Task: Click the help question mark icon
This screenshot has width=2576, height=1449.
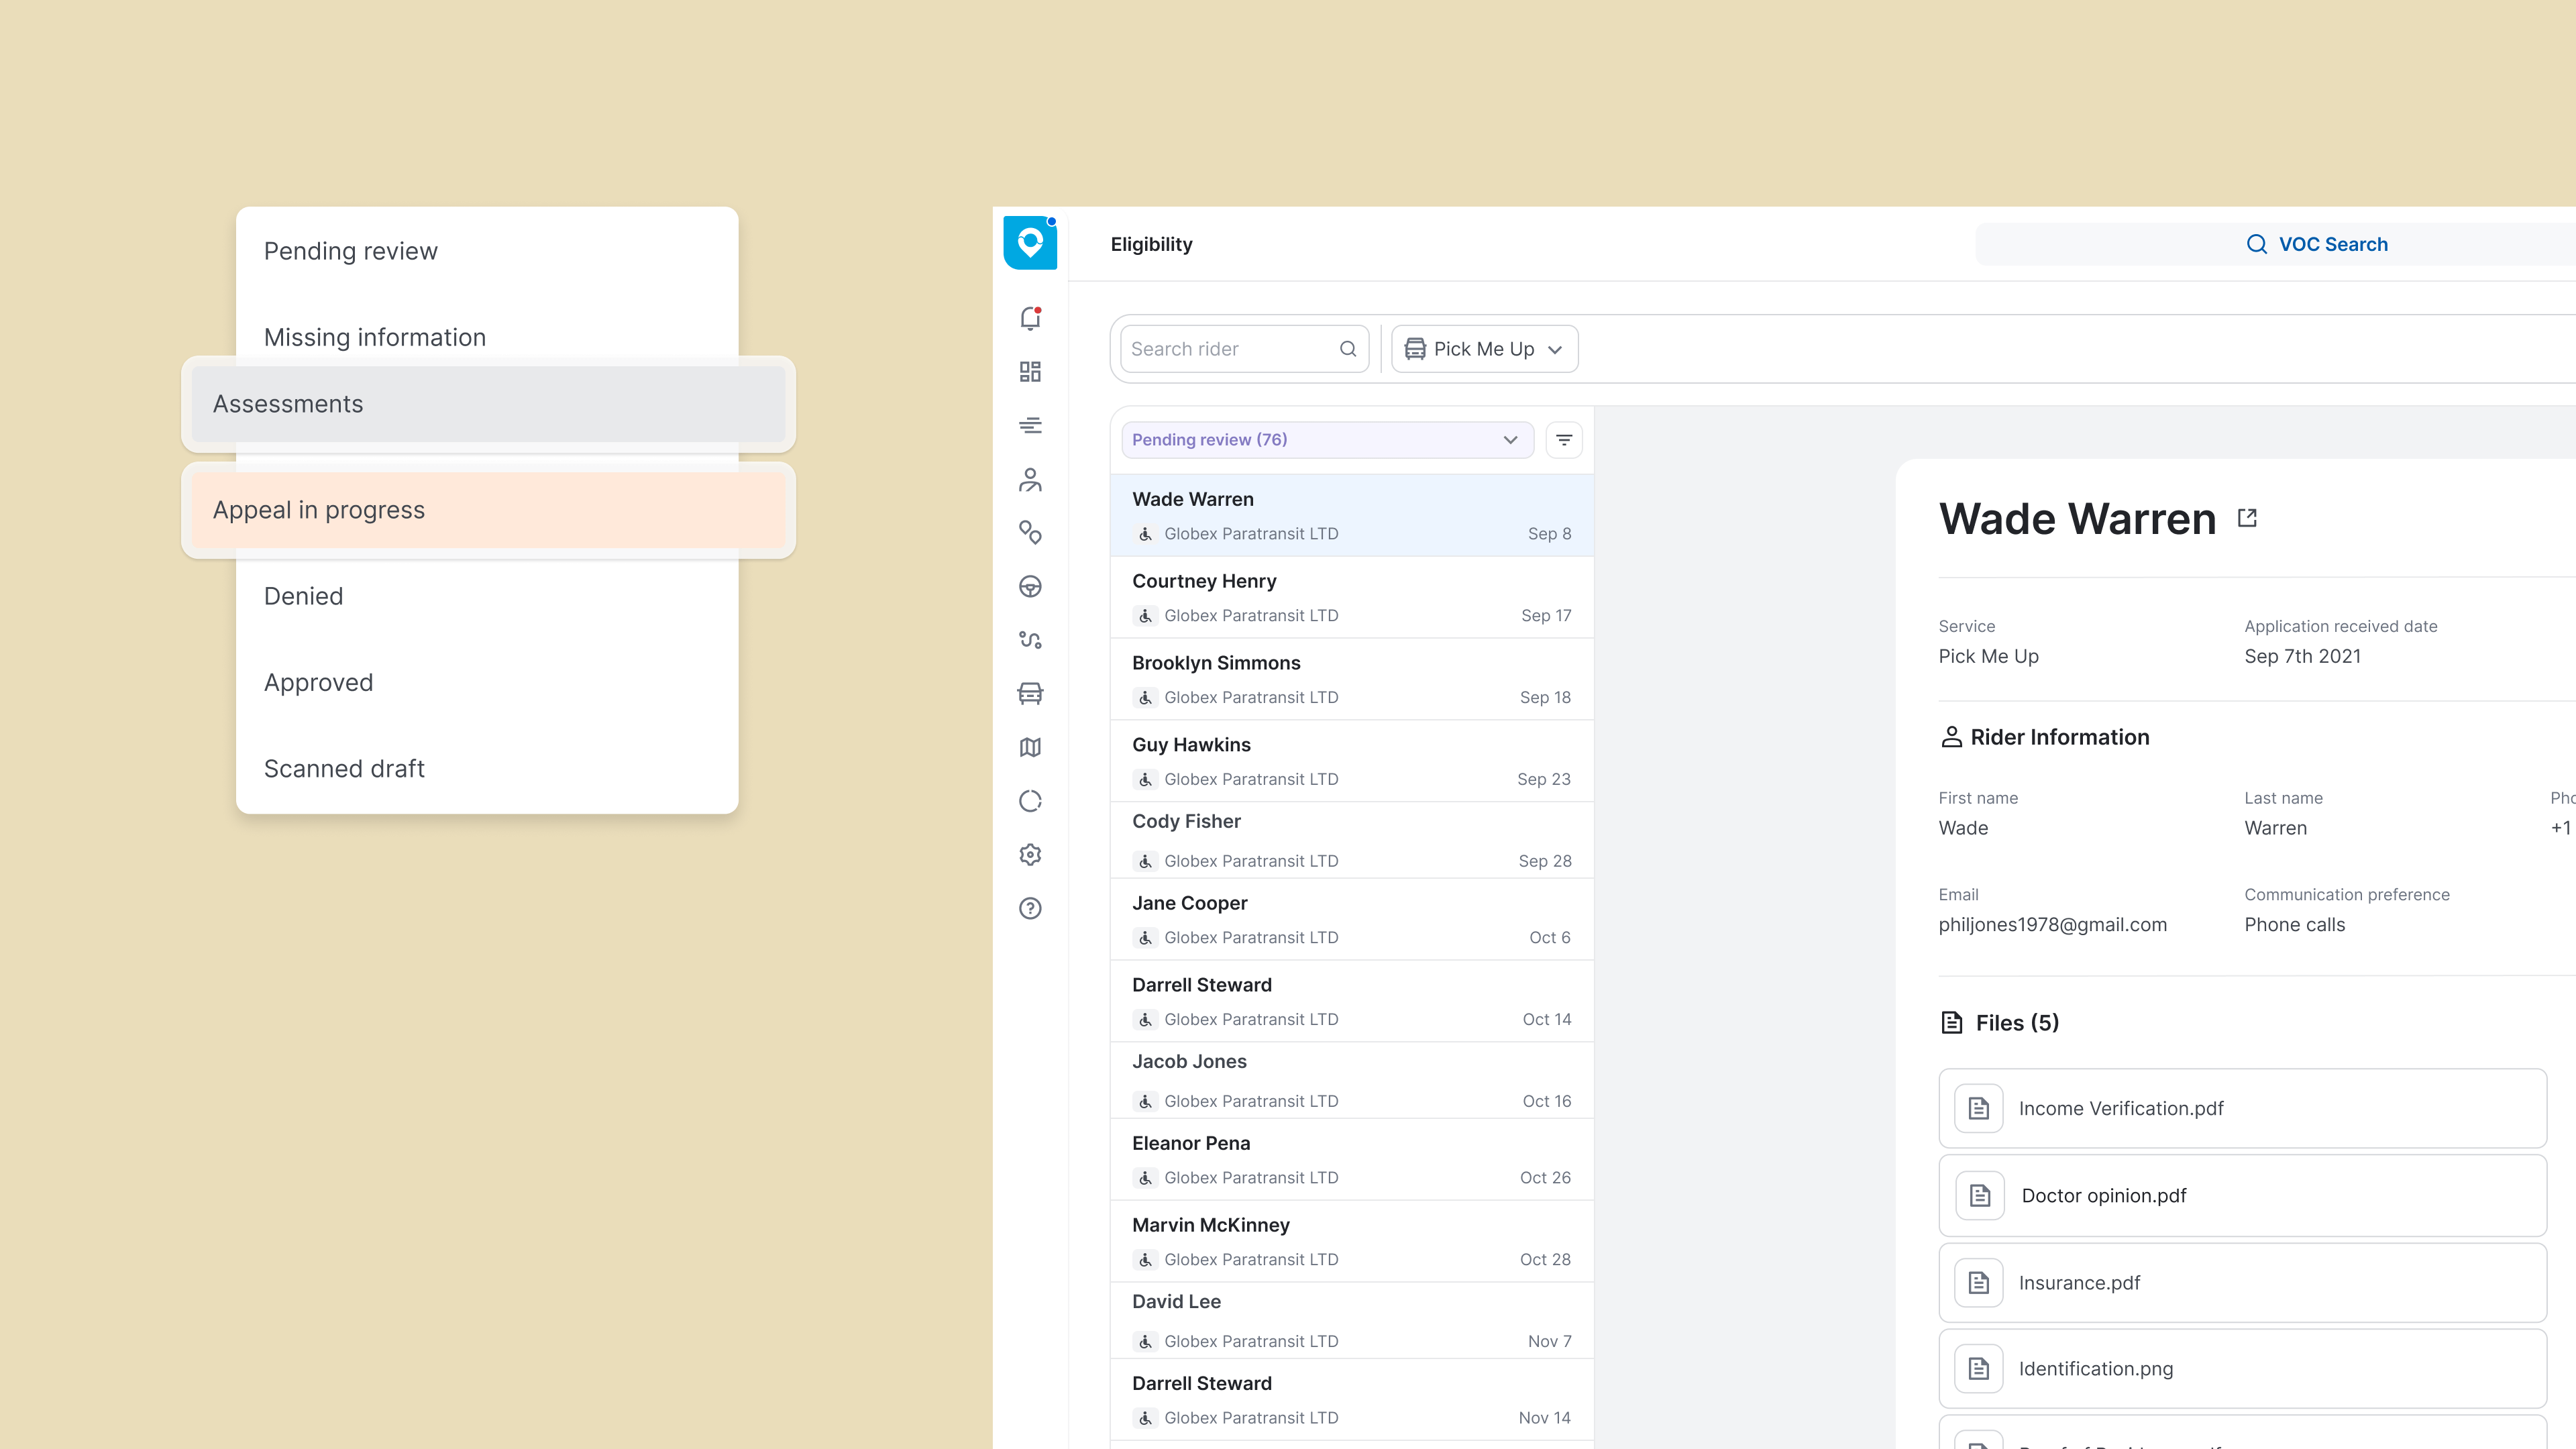Action: click(1030, 908)
